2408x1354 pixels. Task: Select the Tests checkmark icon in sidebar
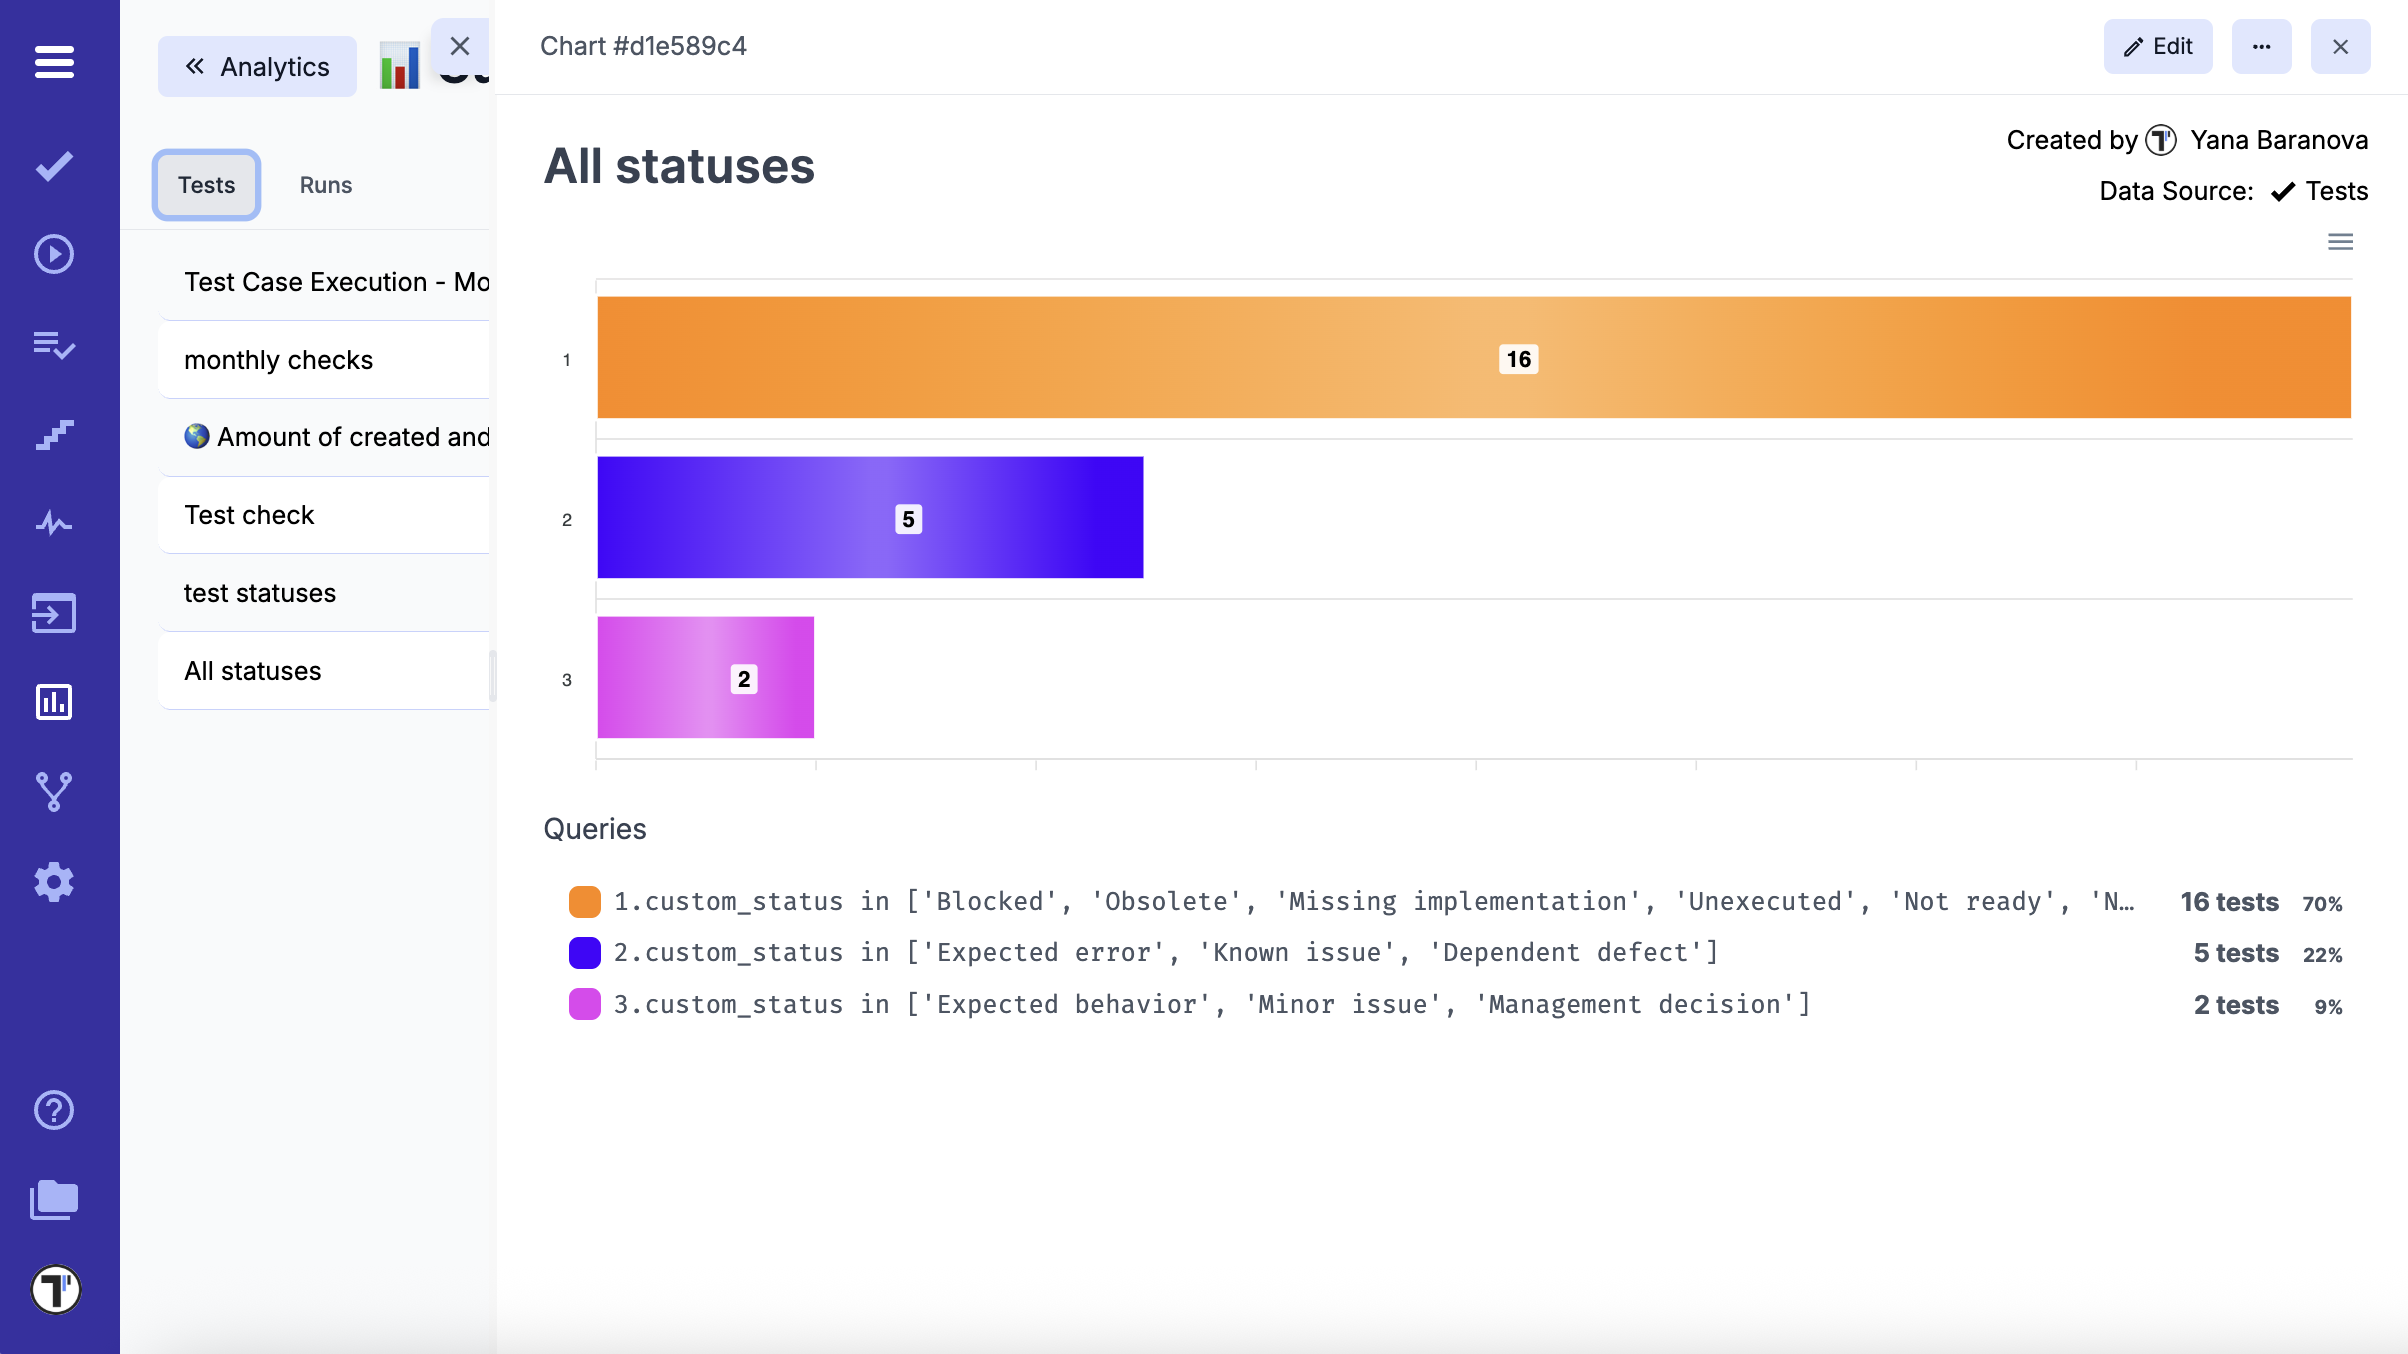click(53, 165)
